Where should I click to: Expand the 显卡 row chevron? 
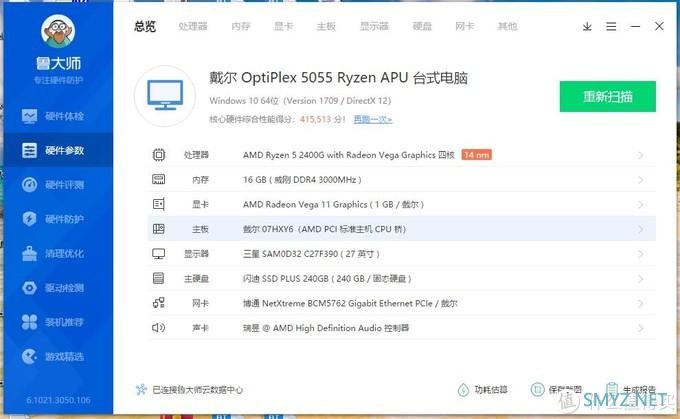tap(641, 204)
